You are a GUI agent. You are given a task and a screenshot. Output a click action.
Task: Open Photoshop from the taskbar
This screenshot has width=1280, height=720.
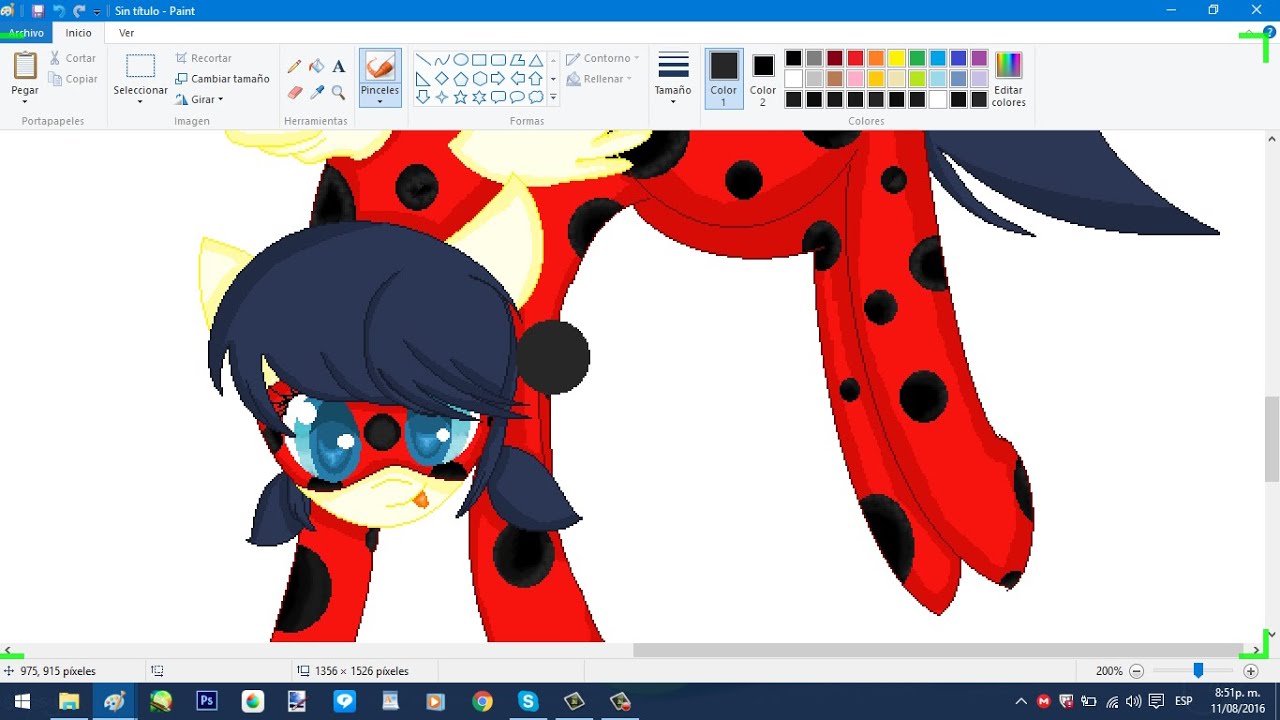(x=207, y=701)
